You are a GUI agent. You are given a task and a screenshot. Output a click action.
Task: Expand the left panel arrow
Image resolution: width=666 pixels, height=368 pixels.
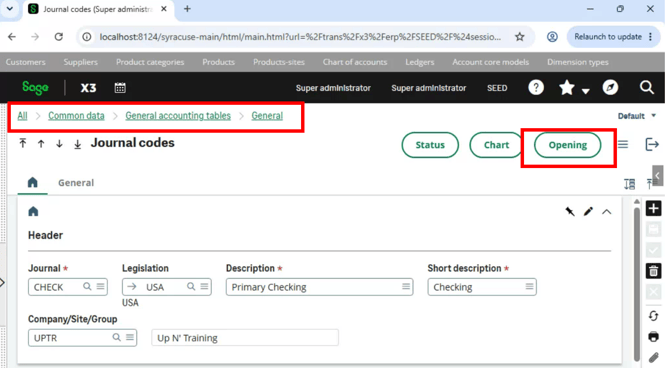point(3,282)
